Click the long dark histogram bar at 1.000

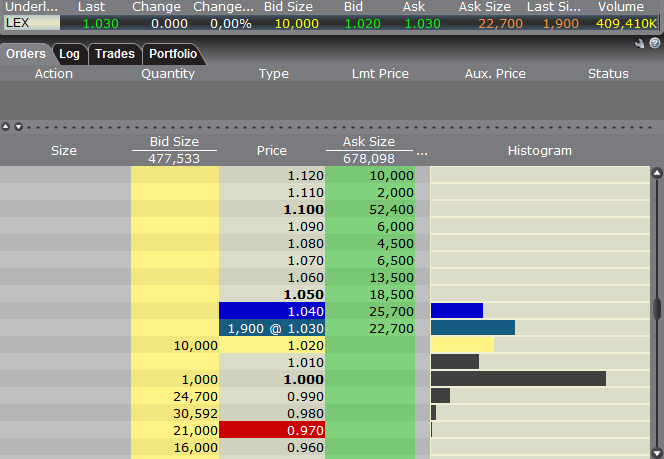tap(518, 379)
